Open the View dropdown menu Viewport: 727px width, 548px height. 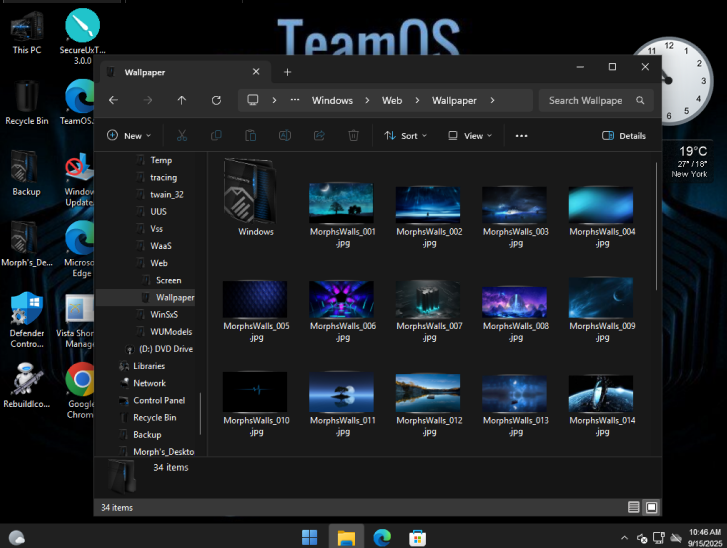(470, 136)
